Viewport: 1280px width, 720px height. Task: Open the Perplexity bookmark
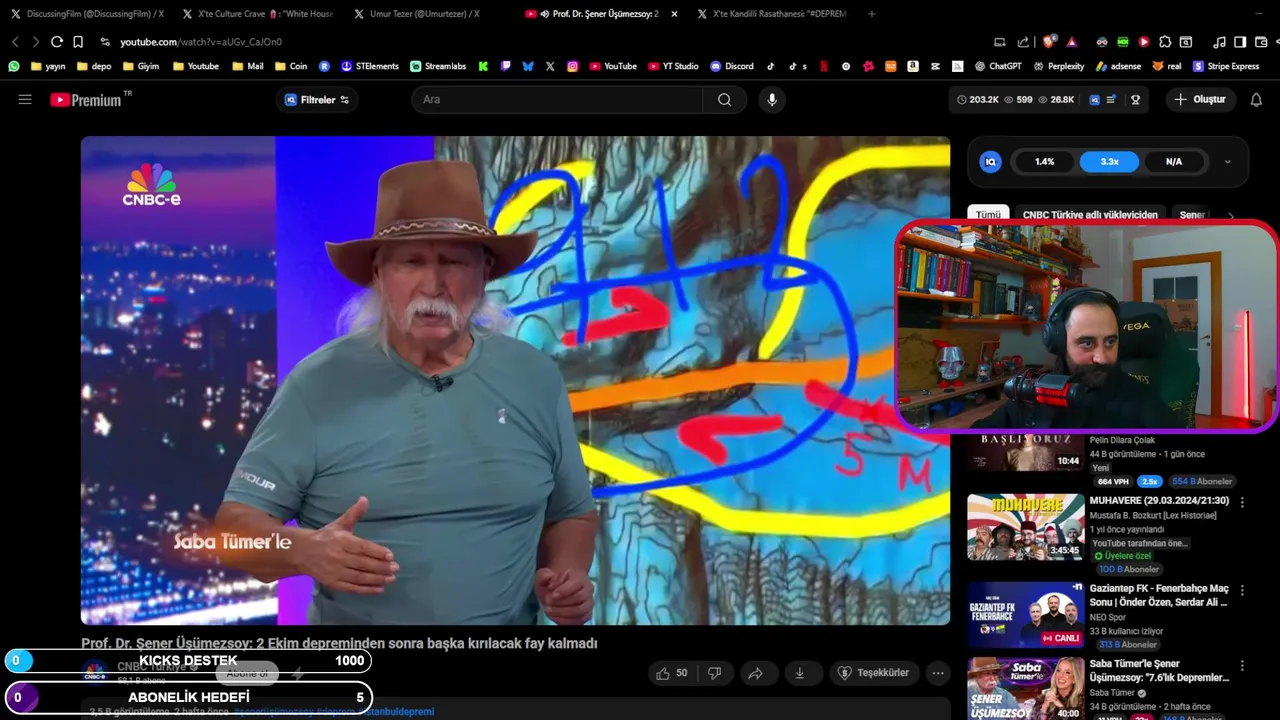click(x=1059, y=66)
